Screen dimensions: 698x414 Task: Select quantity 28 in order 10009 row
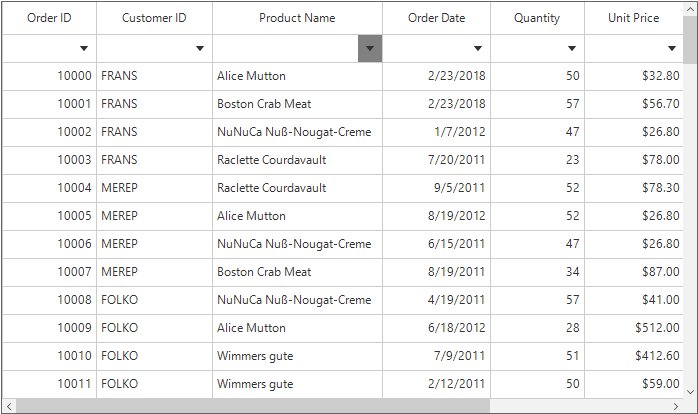click(x=537, y=329)
